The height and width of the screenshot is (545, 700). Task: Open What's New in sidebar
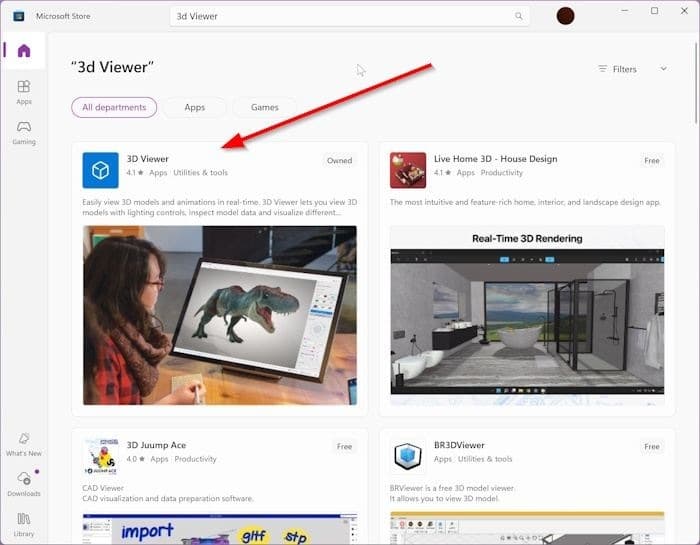[23, 443]
